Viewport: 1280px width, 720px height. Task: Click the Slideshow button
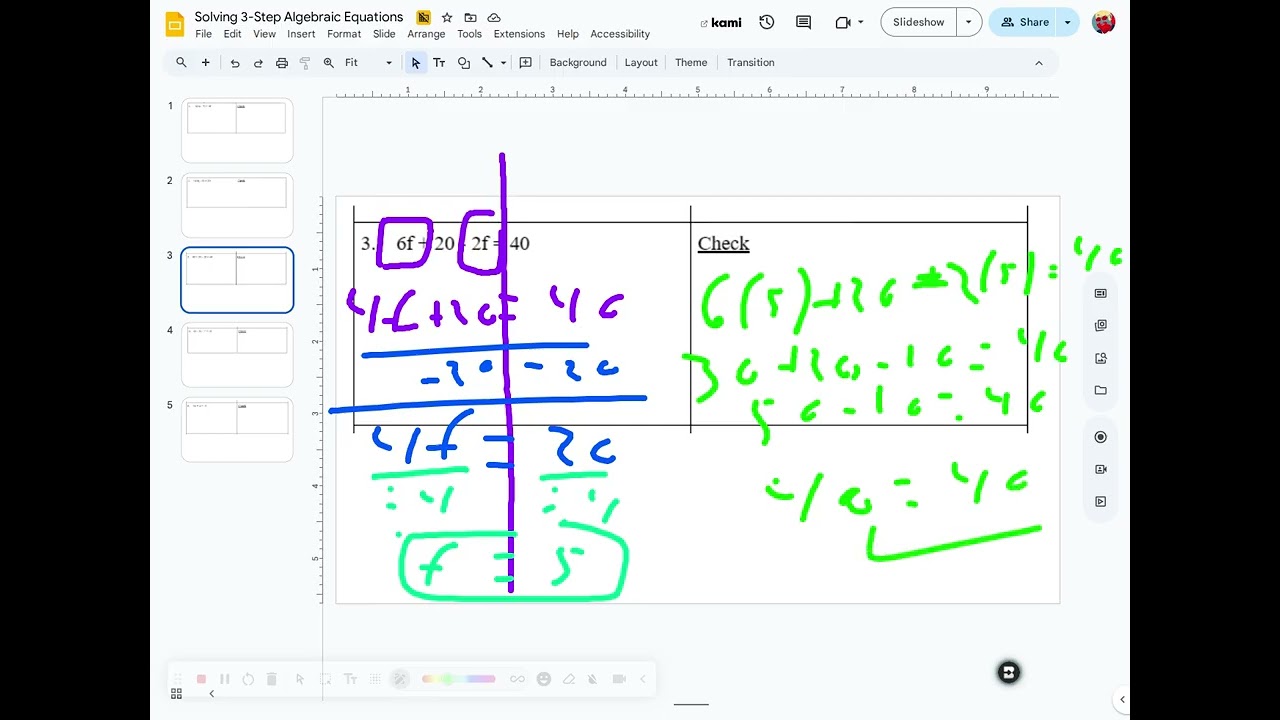[918, 22]
